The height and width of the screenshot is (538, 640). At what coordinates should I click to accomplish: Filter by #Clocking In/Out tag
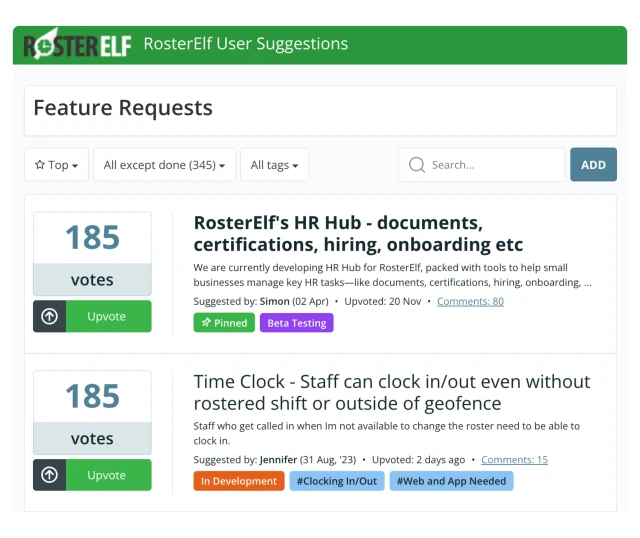(336, 481)
